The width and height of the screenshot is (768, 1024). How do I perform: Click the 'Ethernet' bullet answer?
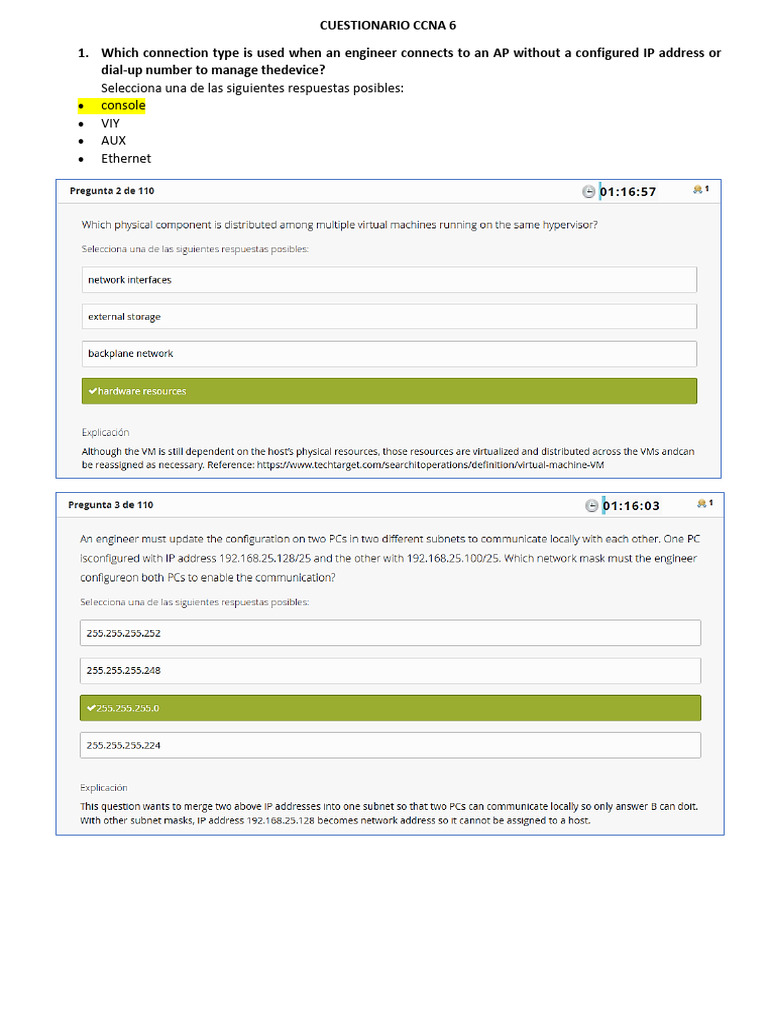coord(126,159)
